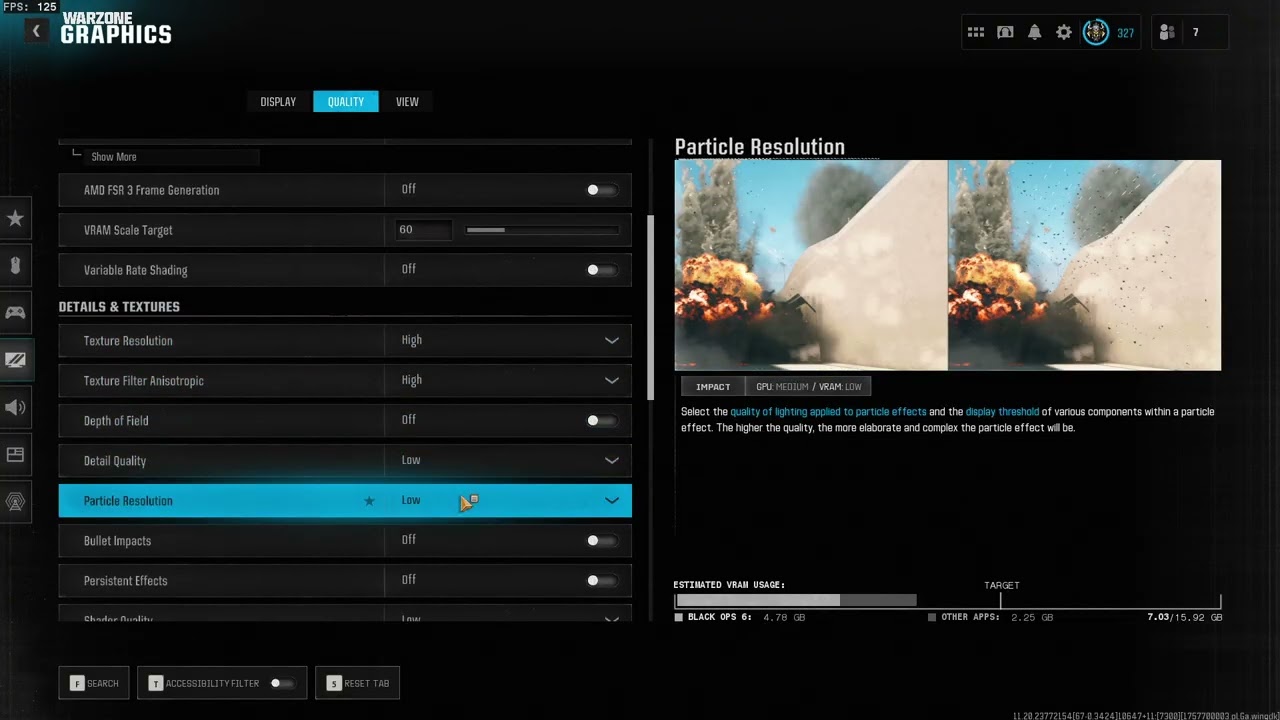The height and width of the screenshot is (720, 1280).
Task: Open player profile emblem icon
Action: pyautogui.click(x=1096, y=33)
